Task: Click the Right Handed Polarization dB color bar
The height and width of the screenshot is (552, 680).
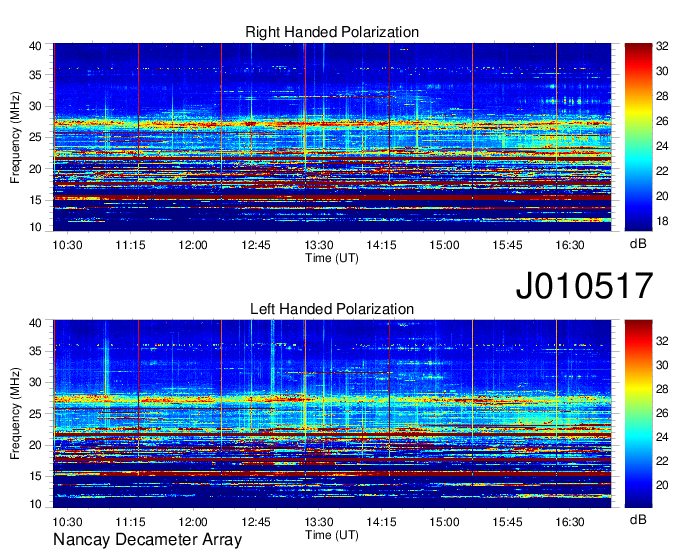Action: [638, 137]
